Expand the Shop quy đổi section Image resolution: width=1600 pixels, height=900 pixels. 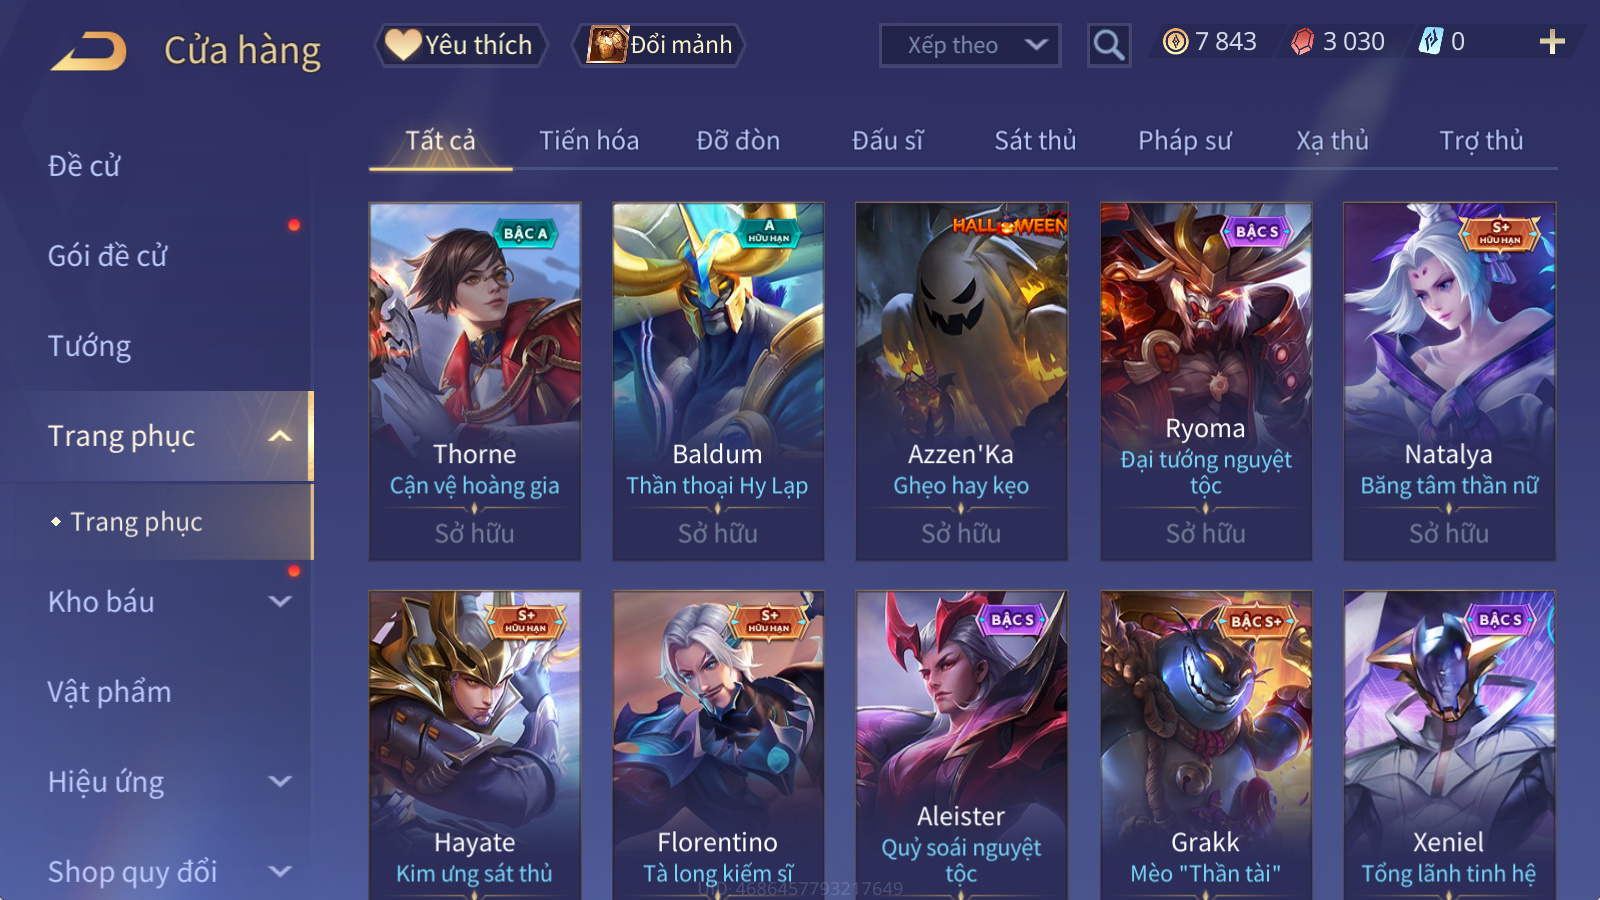point(280,872)
